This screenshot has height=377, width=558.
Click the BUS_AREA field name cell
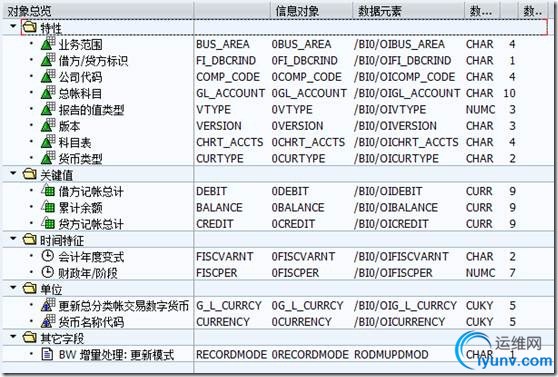click(x=223, y=44)
